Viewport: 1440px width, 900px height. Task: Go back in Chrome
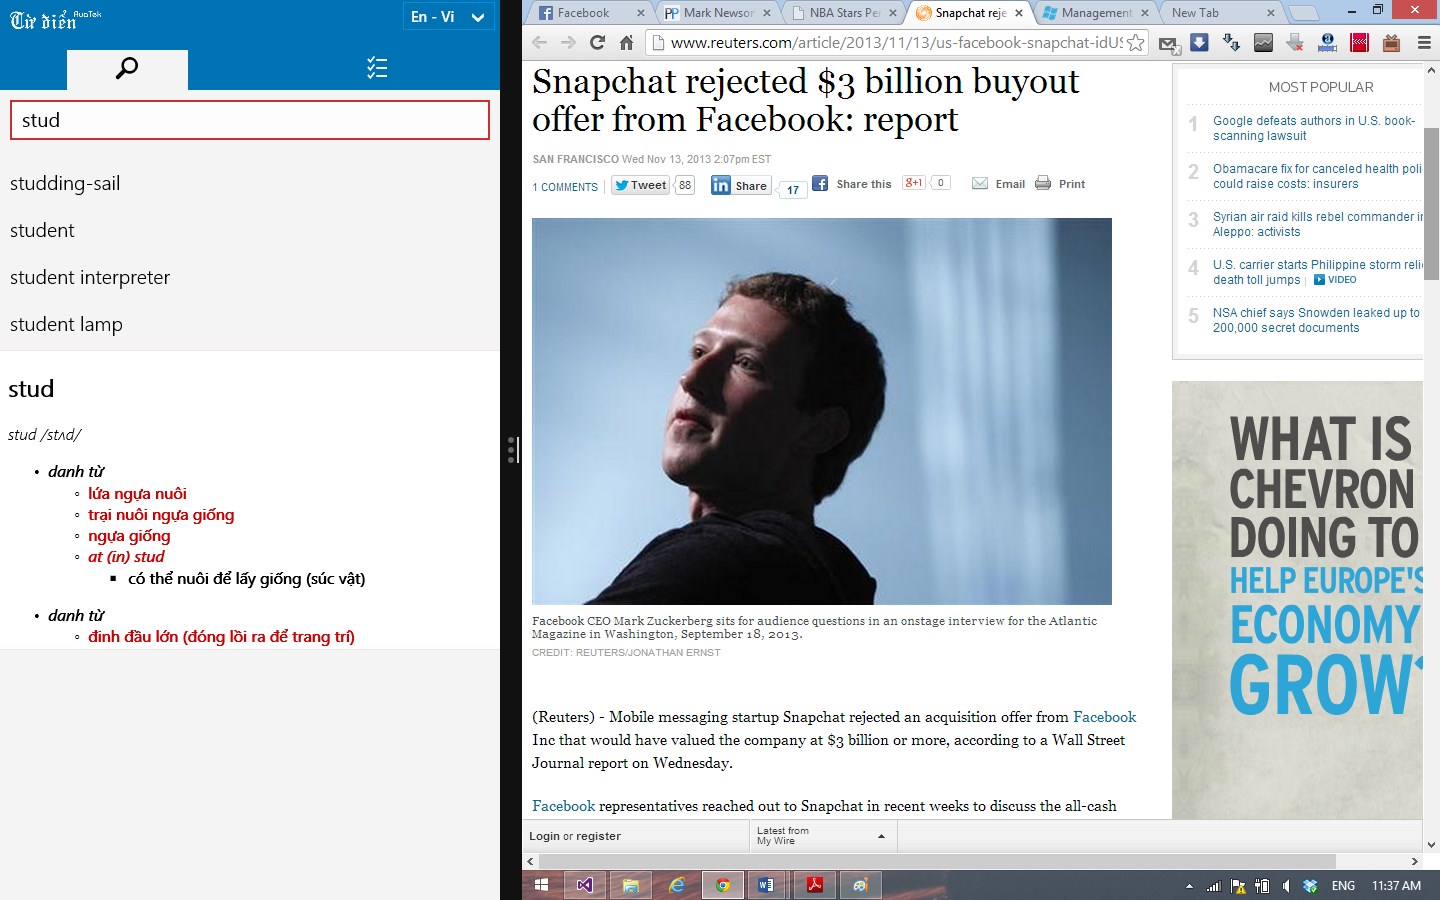click(540, 43)
